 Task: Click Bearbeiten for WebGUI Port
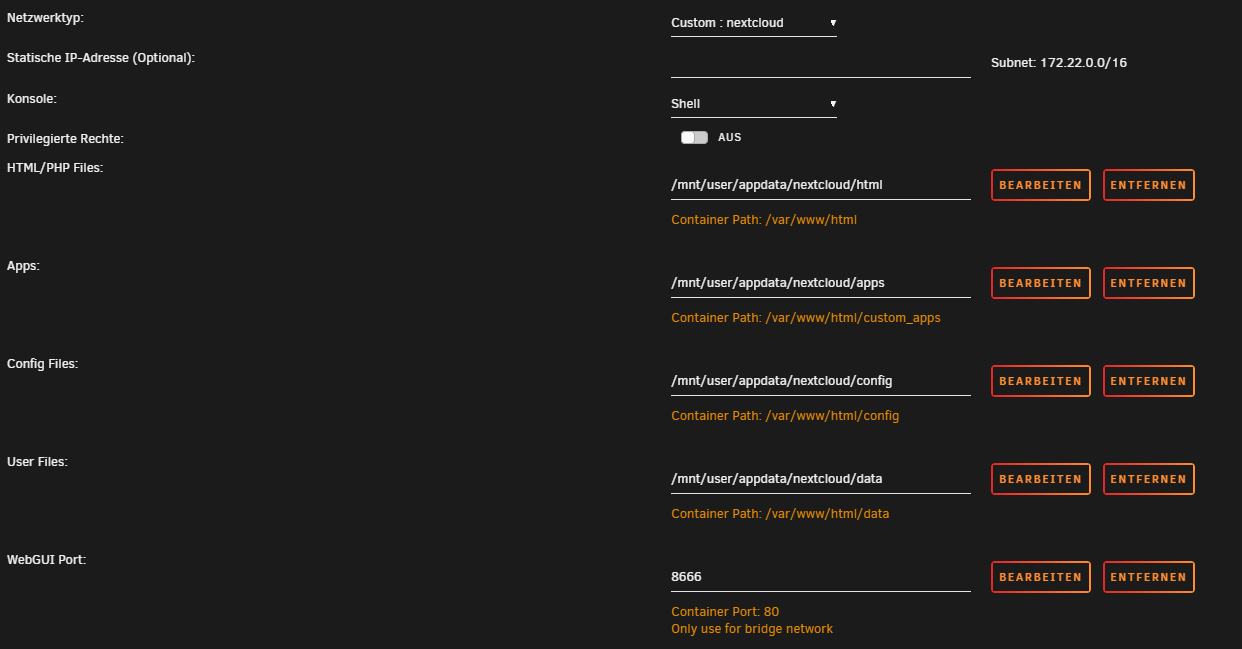[1041, 577]
